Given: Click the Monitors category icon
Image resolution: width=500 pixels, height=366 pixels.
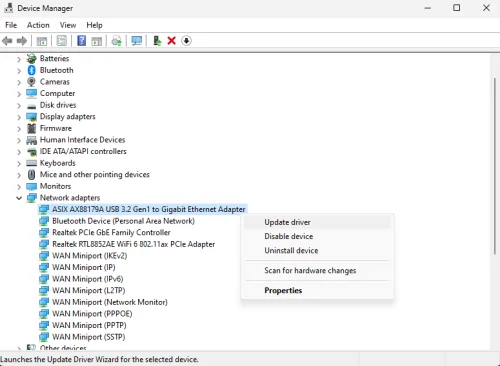Looking at the screenshot, I should (31, 186).
